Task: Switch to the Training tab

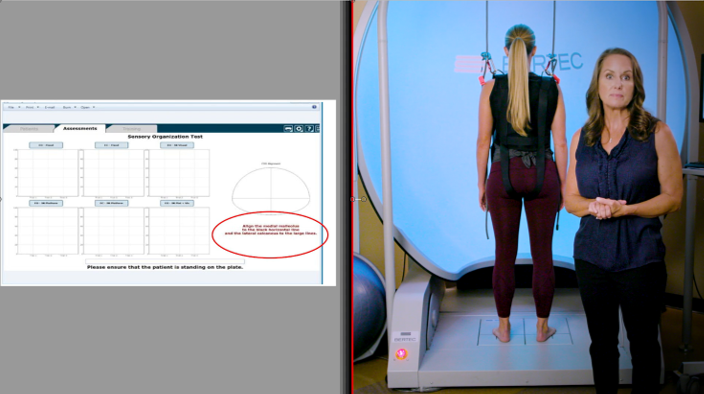Action: [x=132, y=129]
